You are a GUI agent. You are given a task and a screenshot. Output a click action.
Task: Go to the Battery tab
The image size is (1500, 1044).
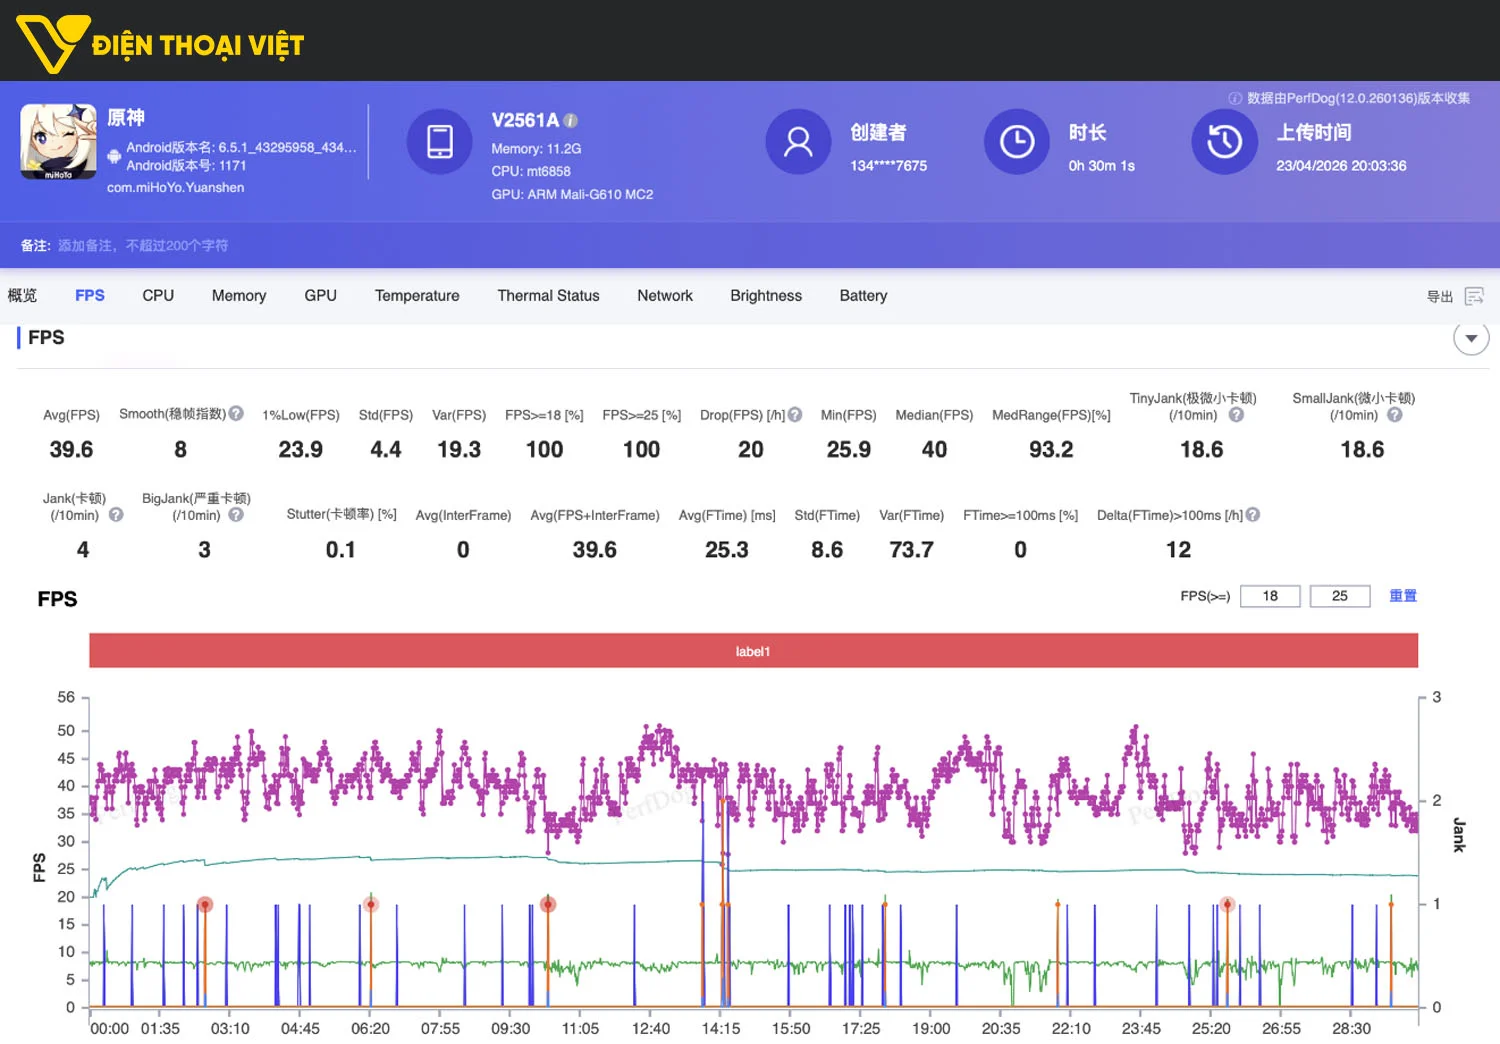point(863,296)
